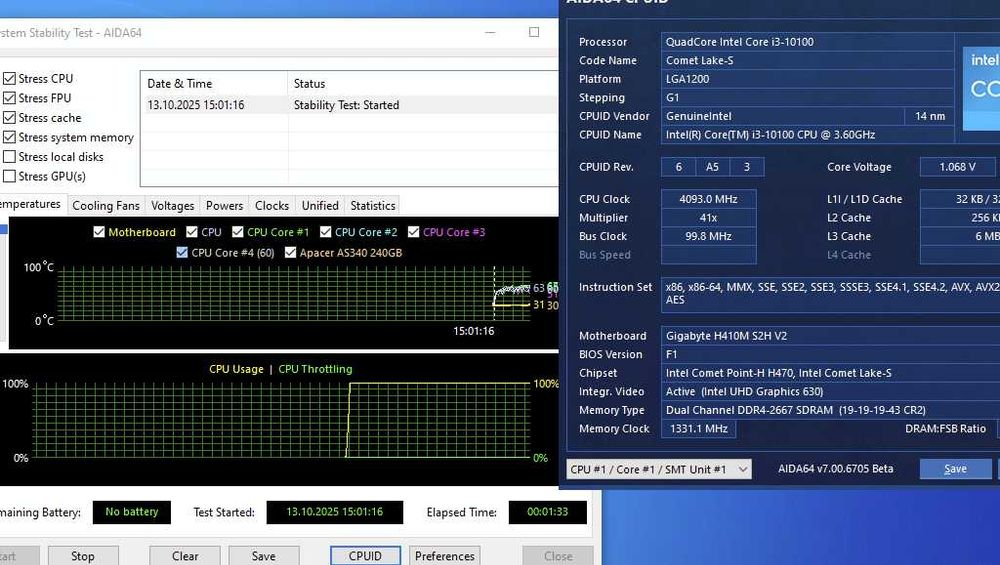1000x565 pixels.
Task: Select the Temperatures tab
Action: [31, 204]
